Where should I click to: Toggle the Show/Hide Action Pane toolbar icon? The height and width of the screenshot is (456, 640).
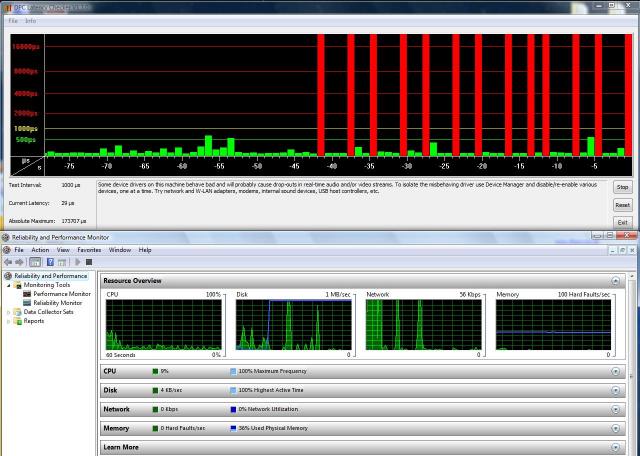coord(62,262)
